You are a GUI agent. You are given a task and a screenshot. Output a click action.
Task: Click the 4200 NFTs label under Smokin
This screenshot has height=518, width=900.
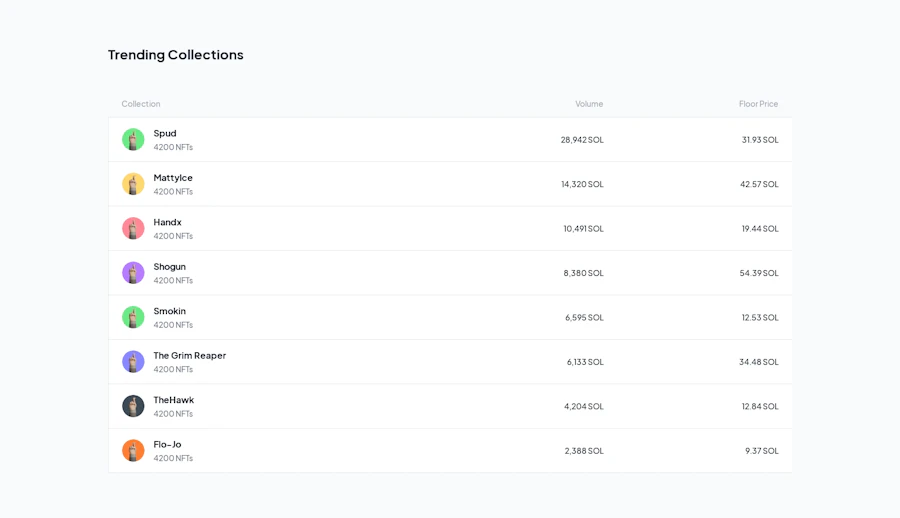pos(173,325)
